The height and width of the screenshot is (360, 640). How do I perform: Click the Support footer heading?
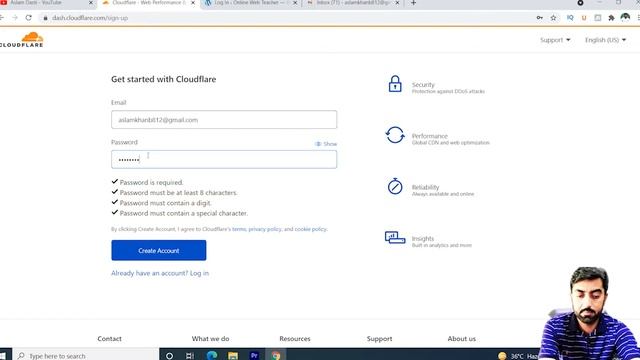click(x=379, y=338)
